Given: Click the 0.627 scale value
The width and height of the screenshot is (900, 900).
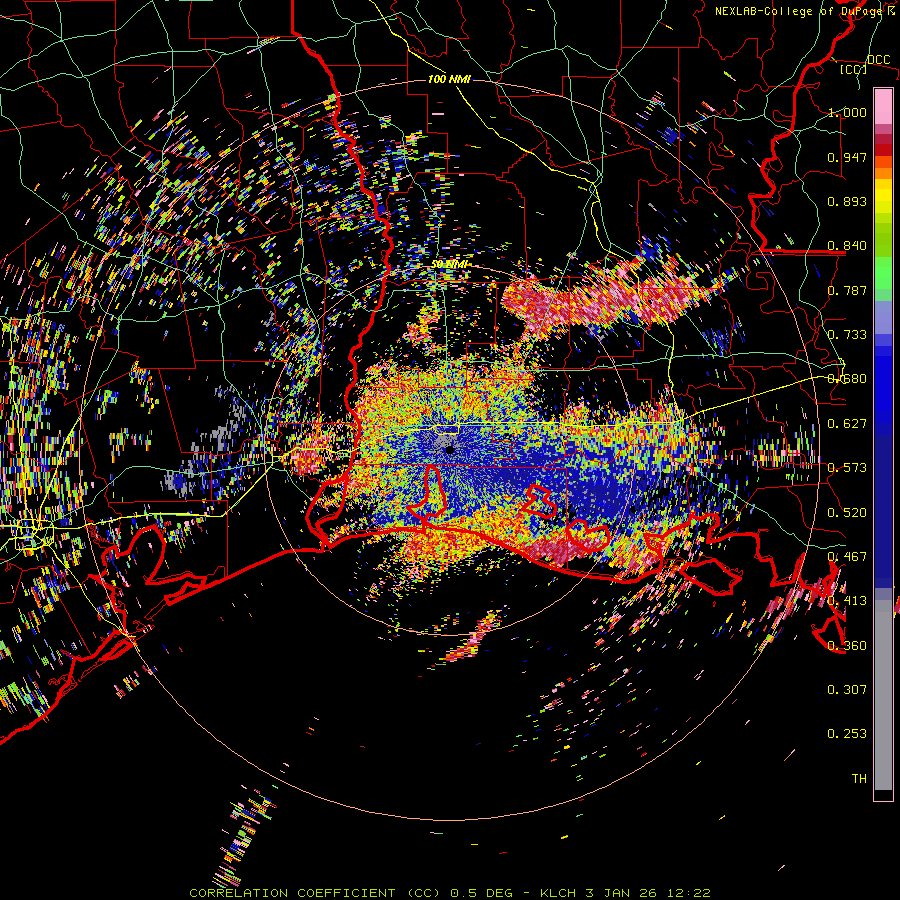Looking at the screenshot, I should tap(847, 424).
